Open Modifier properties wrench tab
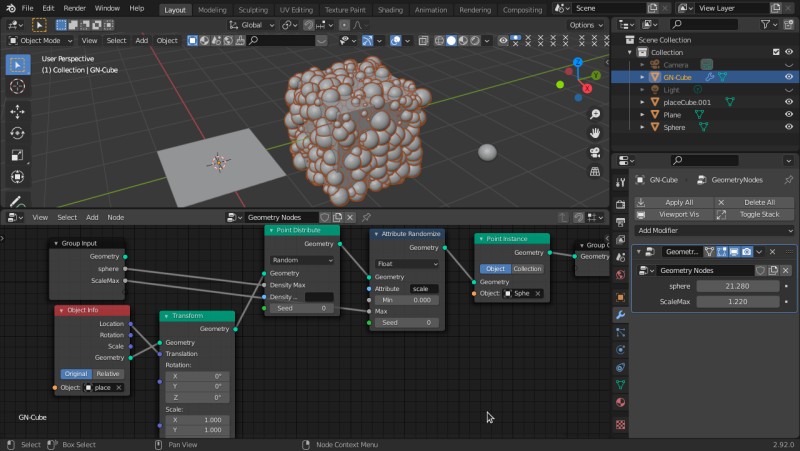This screenshot has width=800, height=451. [620, 315]
